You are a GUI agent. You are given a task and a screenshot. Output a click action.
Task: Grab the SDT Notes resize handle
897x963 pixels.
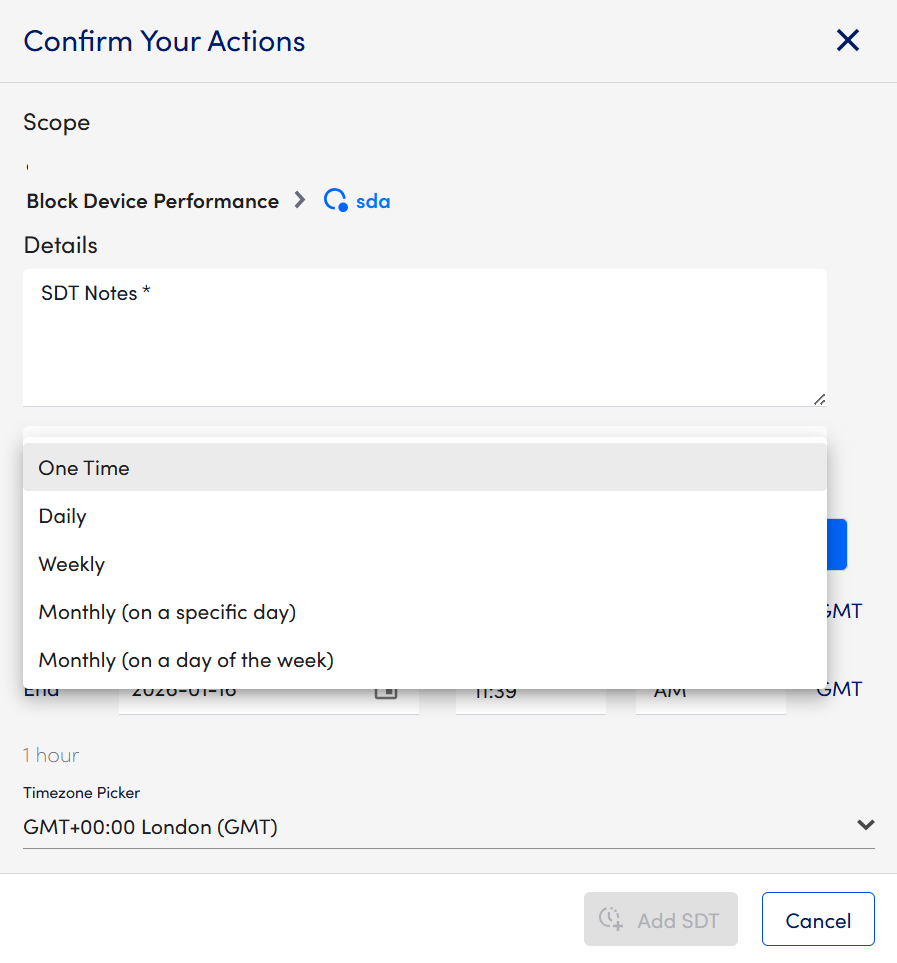click(819, 399)
